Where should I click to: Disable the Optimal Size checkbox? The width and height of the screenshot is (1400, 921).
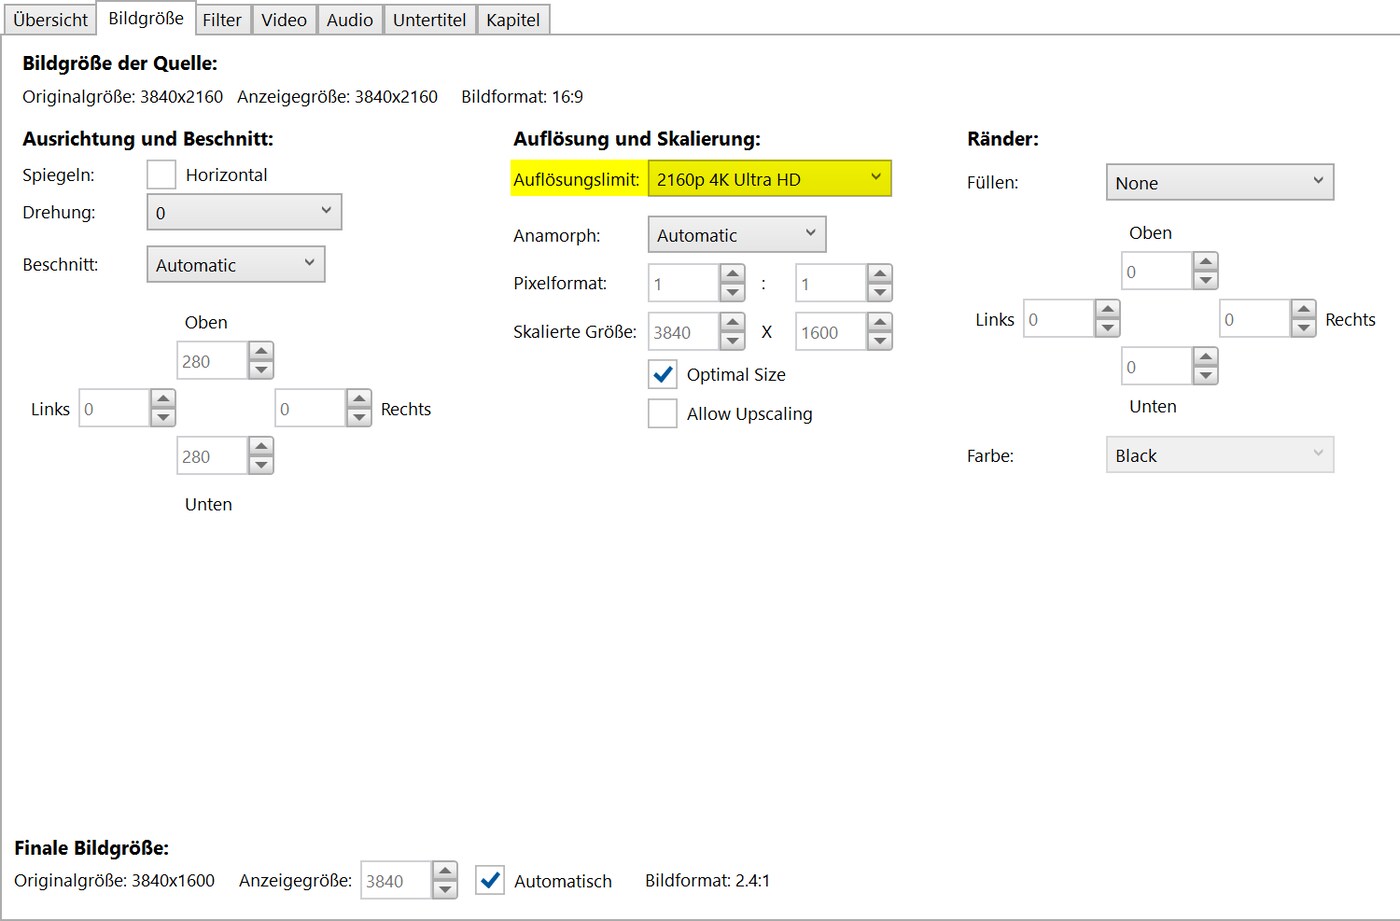662,374
